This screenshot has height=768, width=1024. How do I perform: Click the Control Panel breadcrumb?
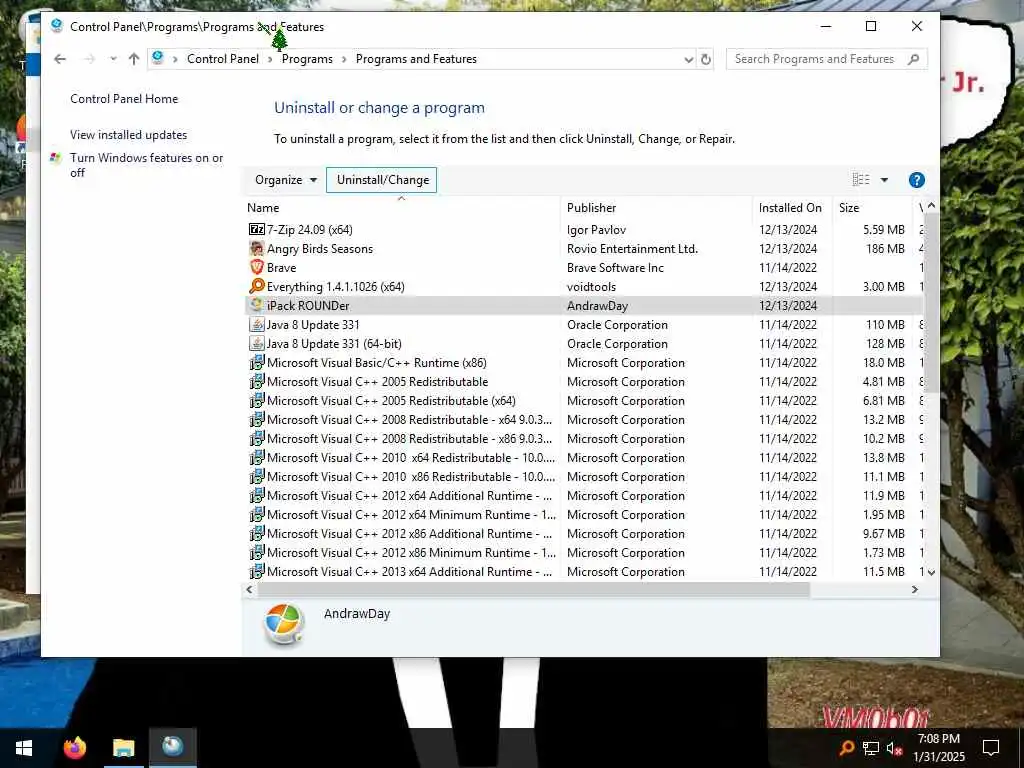coord(223,59)
